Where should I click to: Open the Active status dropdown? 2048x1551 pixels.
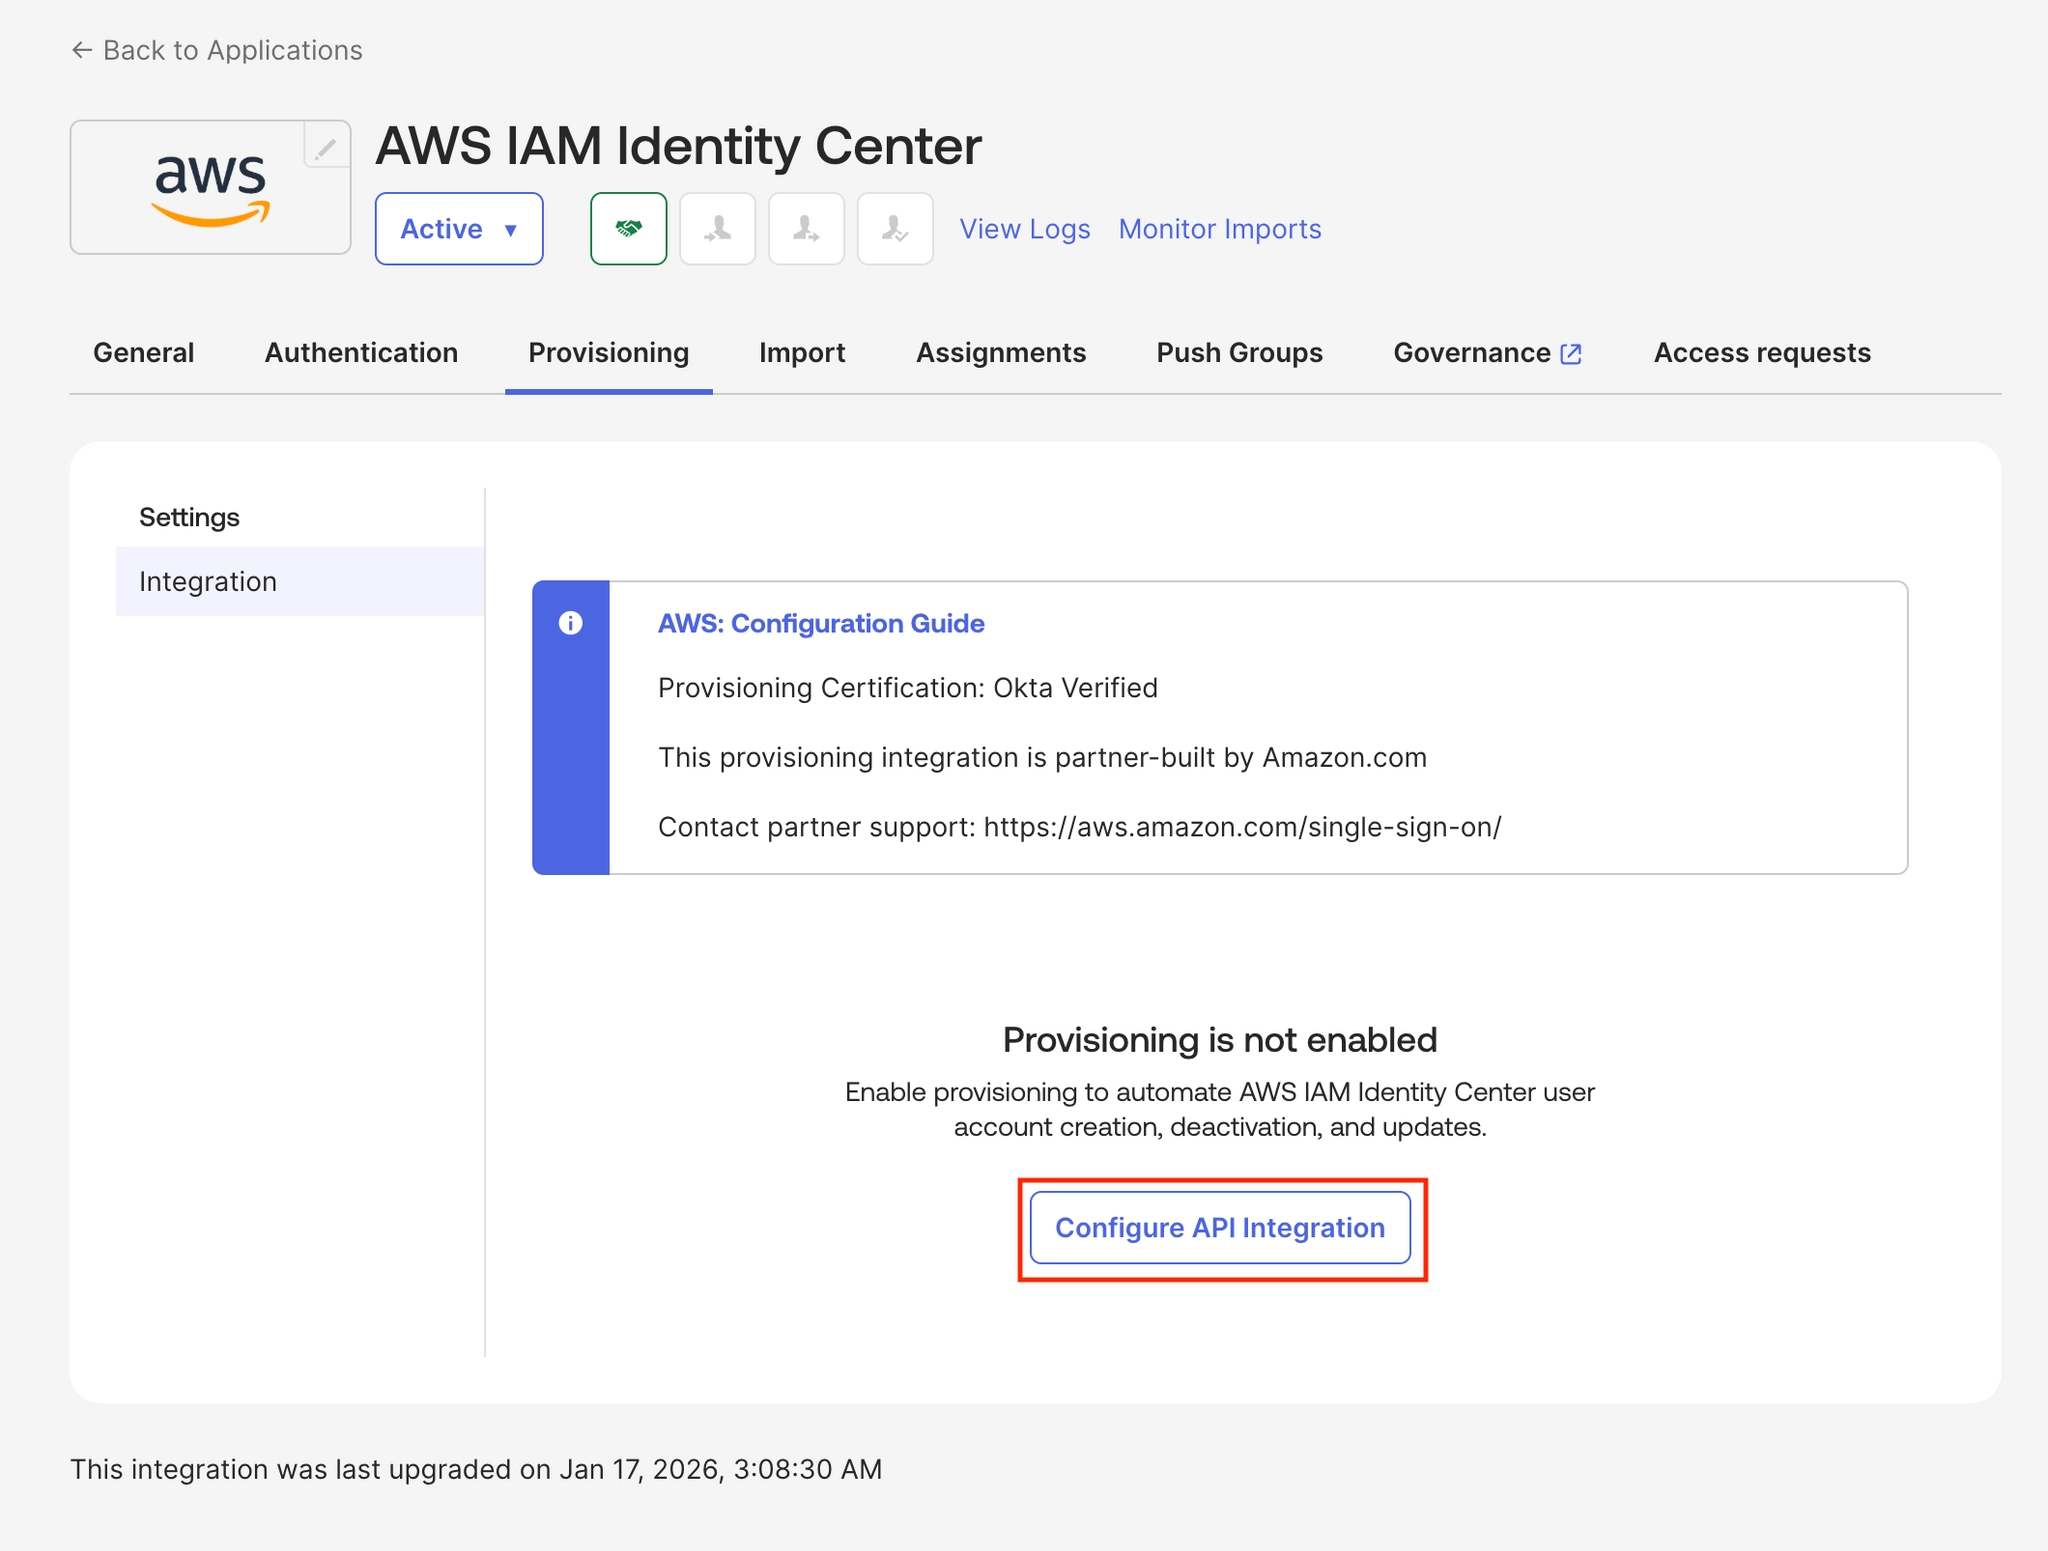pos(459,229)
